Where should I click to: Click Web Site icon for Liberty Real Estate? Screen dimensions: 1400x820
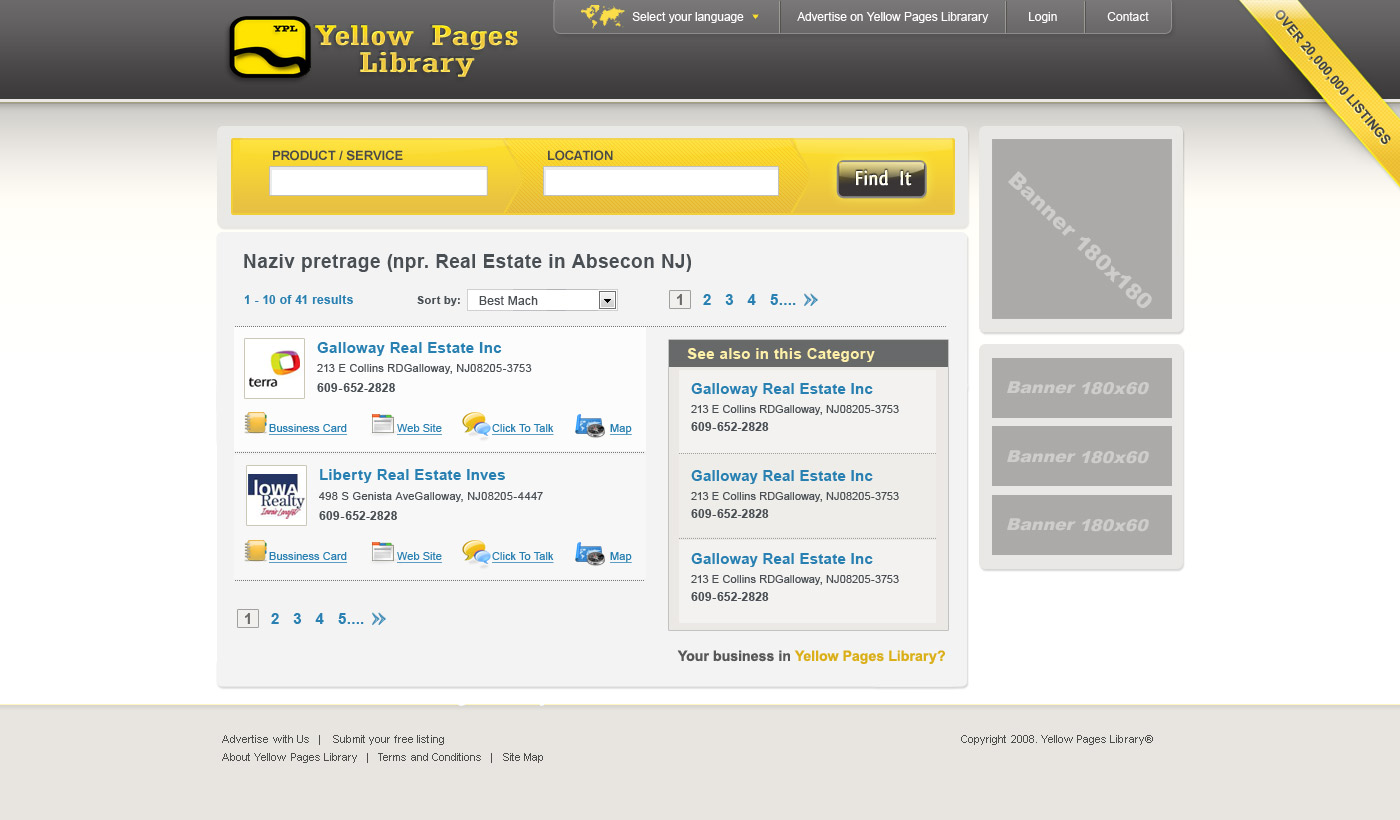click(x=382, y=552)
